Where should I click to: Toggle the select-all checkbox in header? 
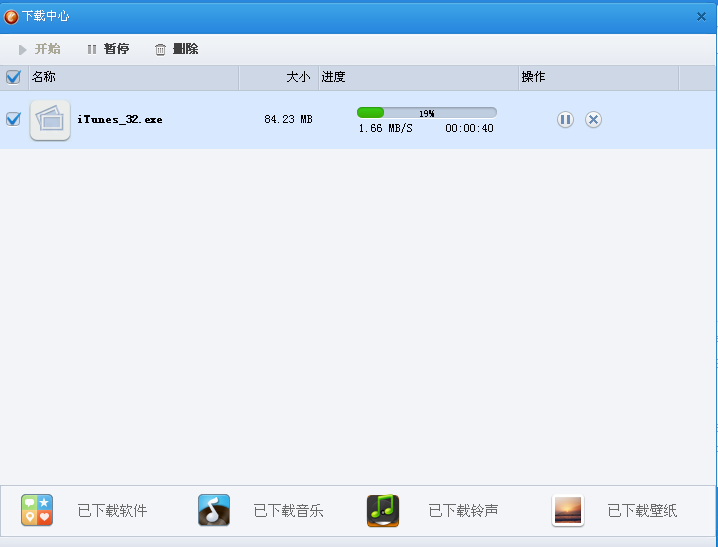pyautogui.click(x=13, y=77)
